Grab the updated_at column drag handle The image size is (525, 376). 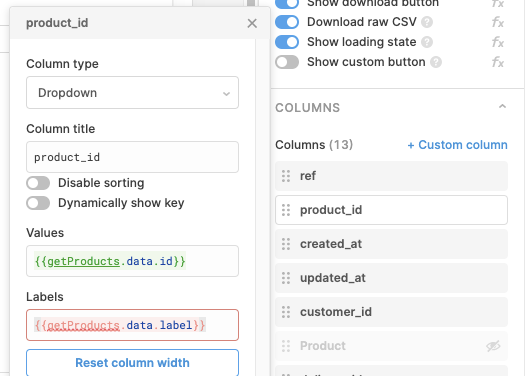[286, 278]
